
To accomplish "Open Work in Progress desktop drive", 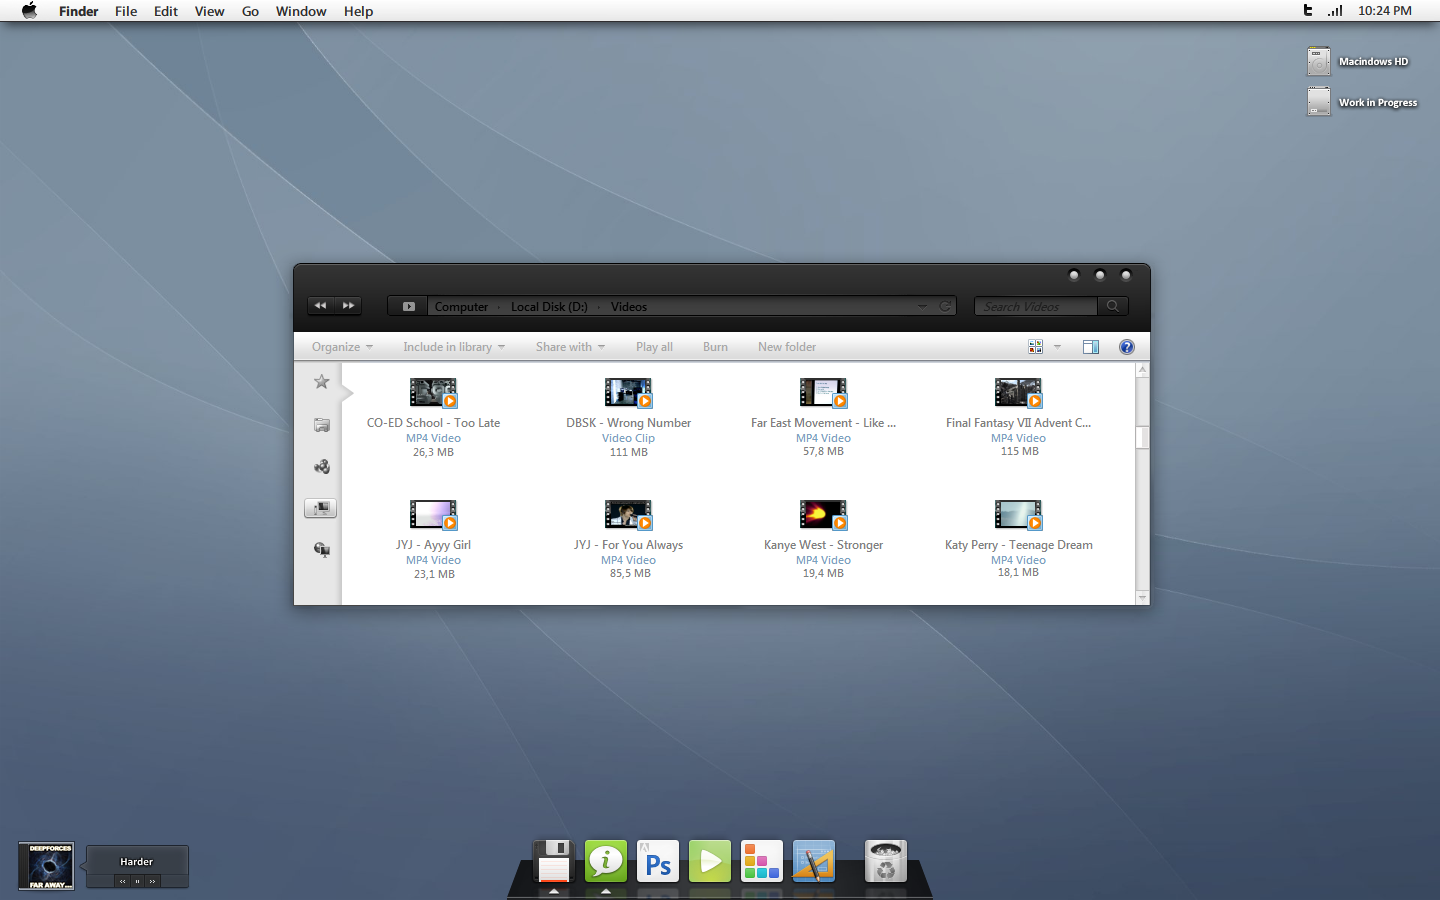I will [1362, 102].
